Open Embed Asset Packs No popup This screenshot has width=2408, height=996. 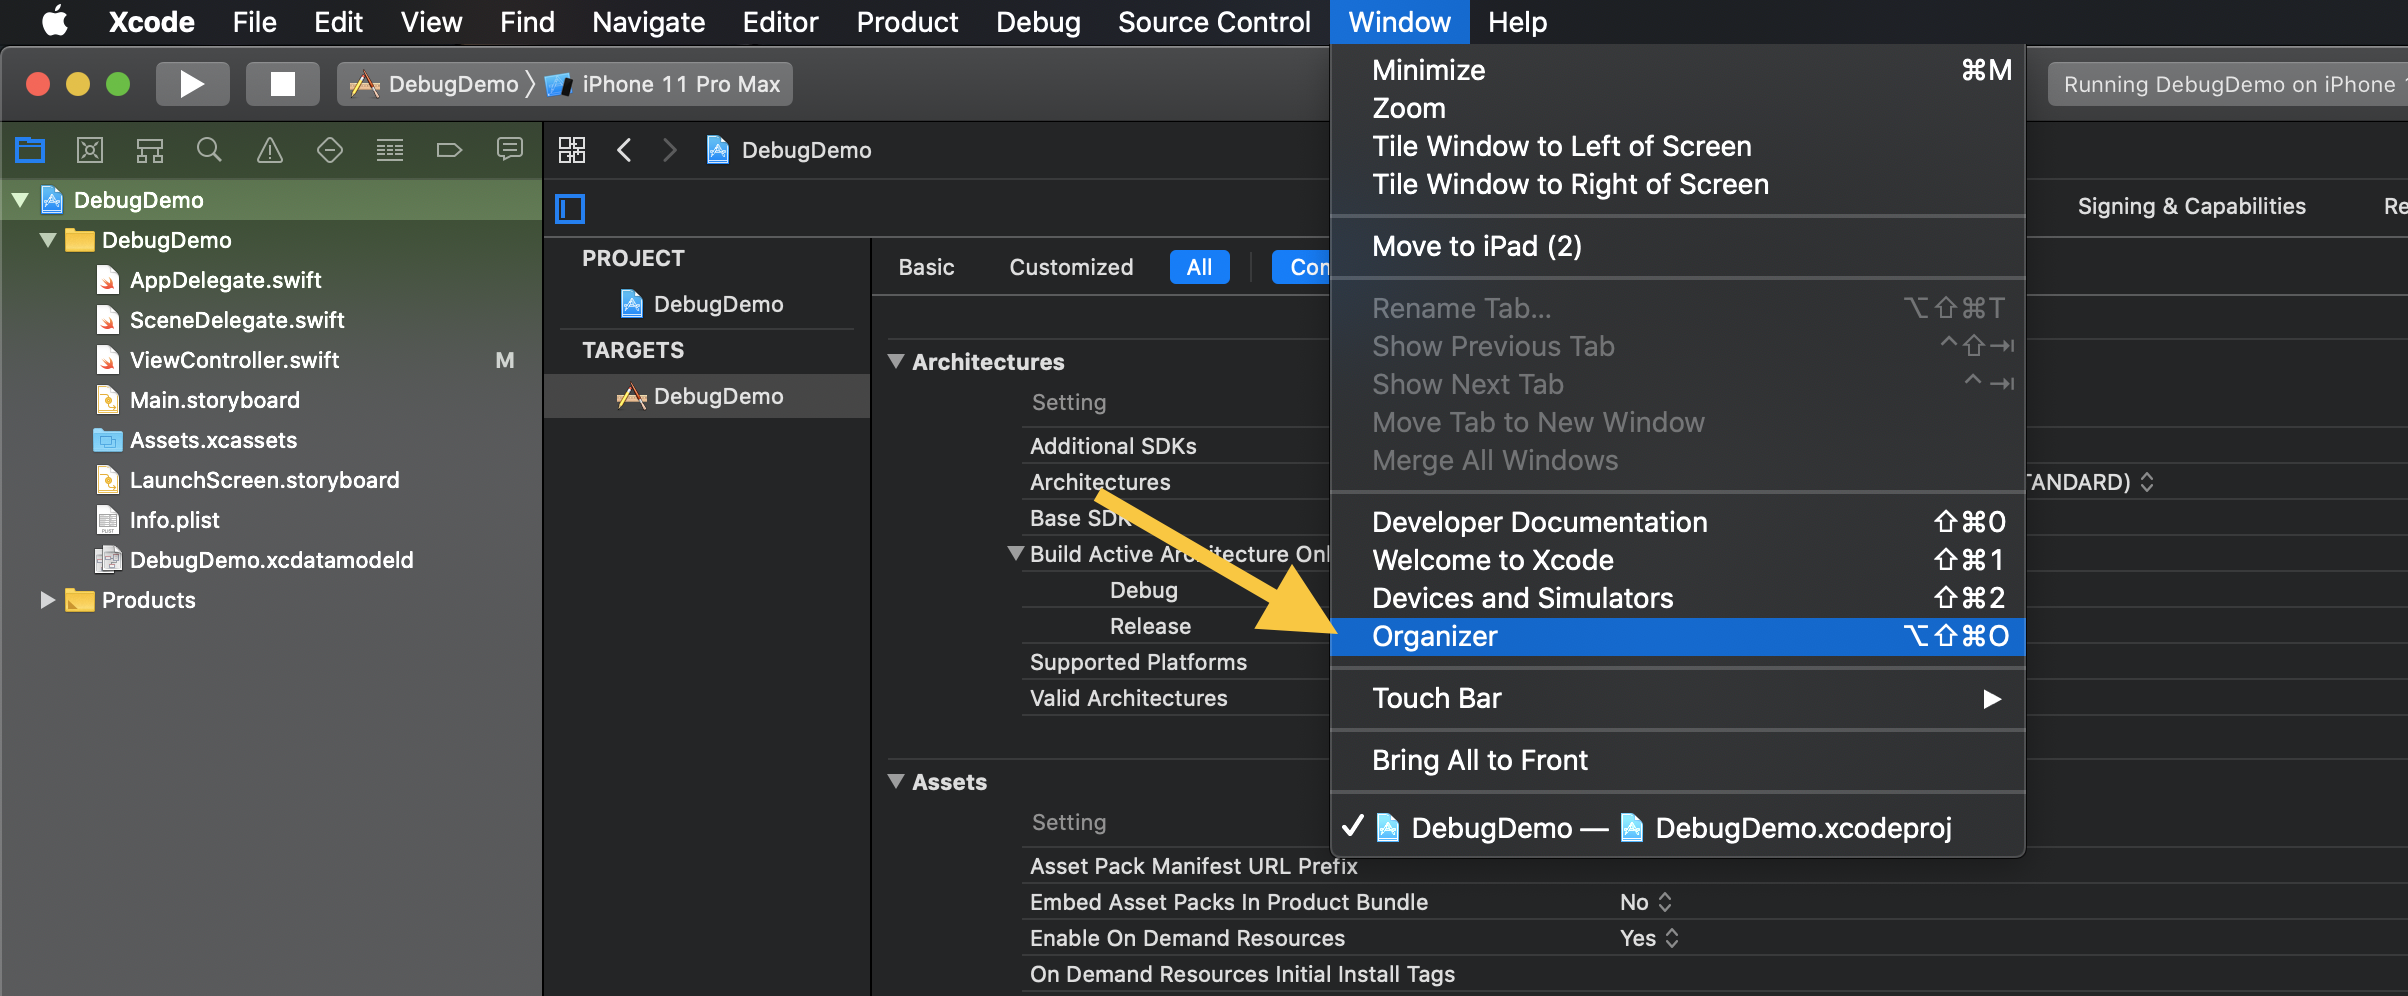[1646, 902]
